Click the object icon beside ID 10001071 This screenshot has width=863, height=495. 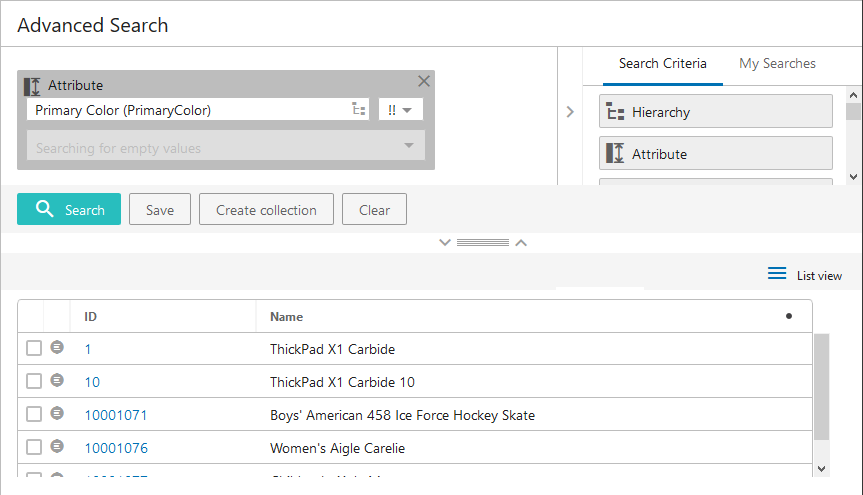pyautogui.click(x=57, y=414)
